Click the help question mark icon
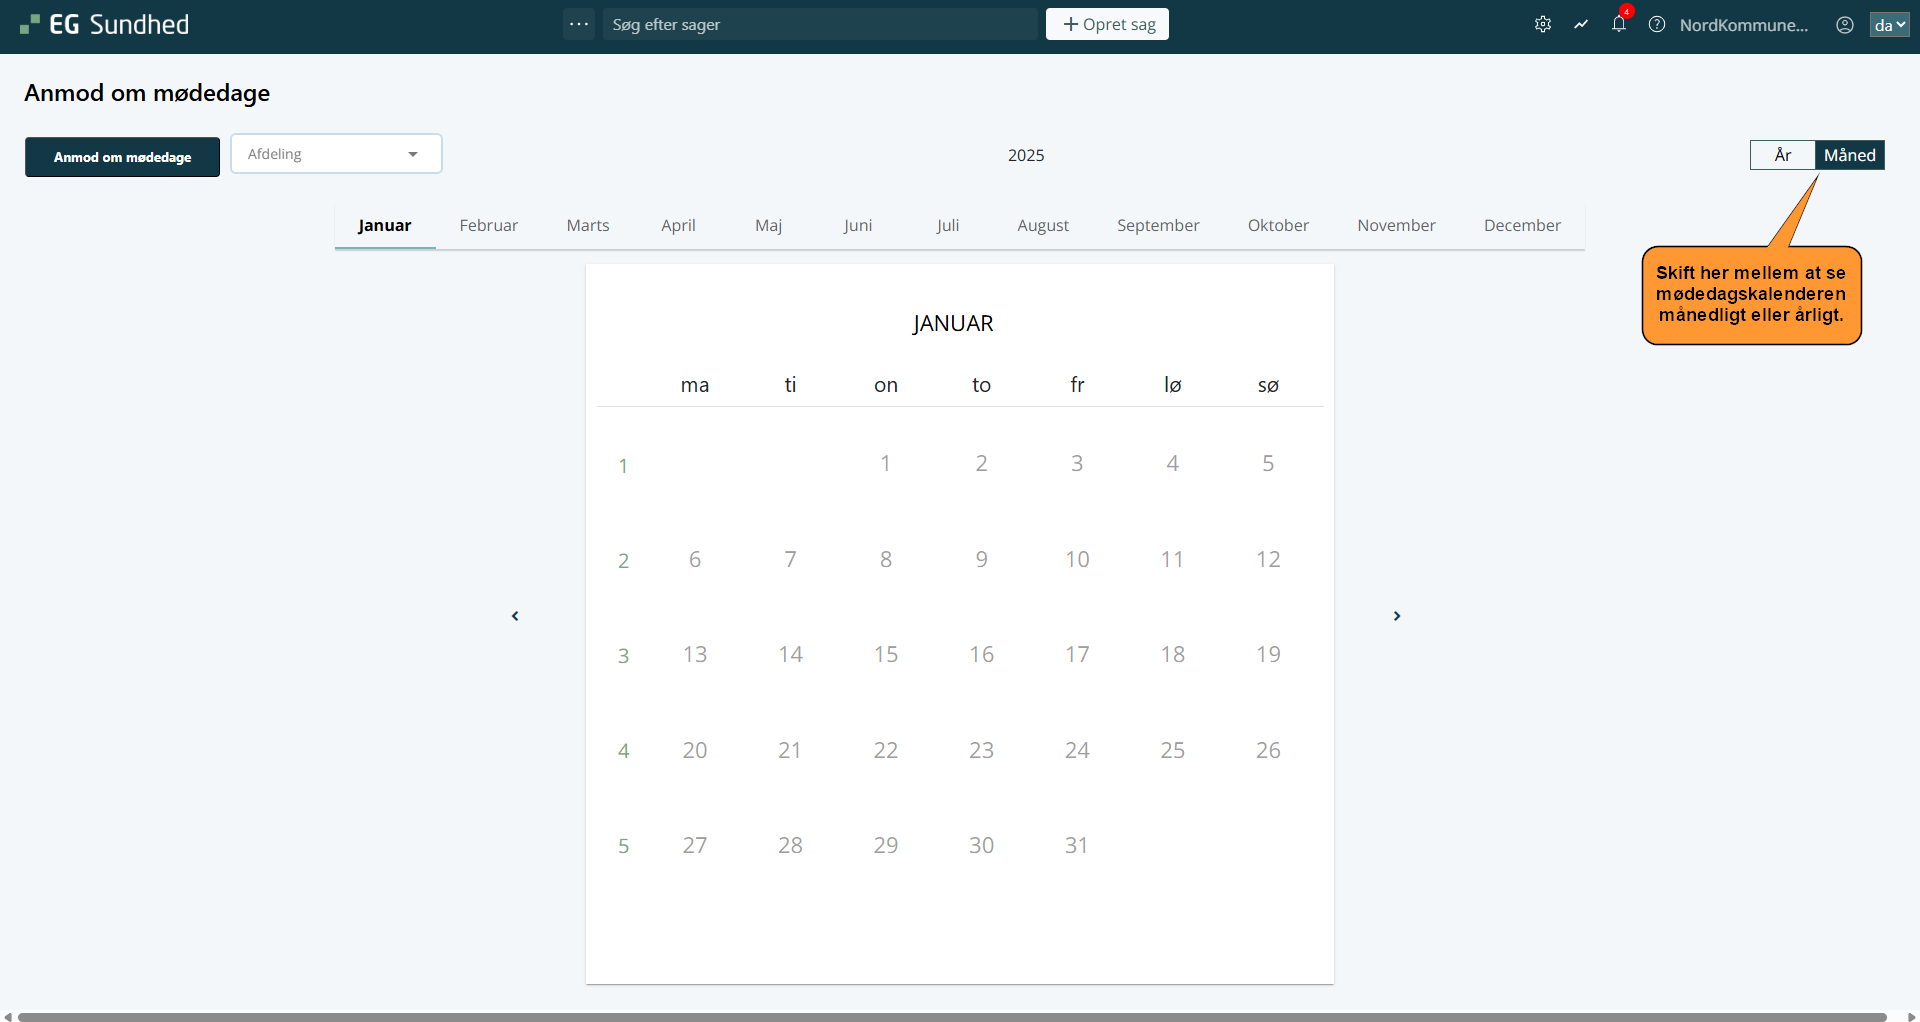This screenshot has height=1022, width=1920. pyautogui.click(x=1657, y=25)
